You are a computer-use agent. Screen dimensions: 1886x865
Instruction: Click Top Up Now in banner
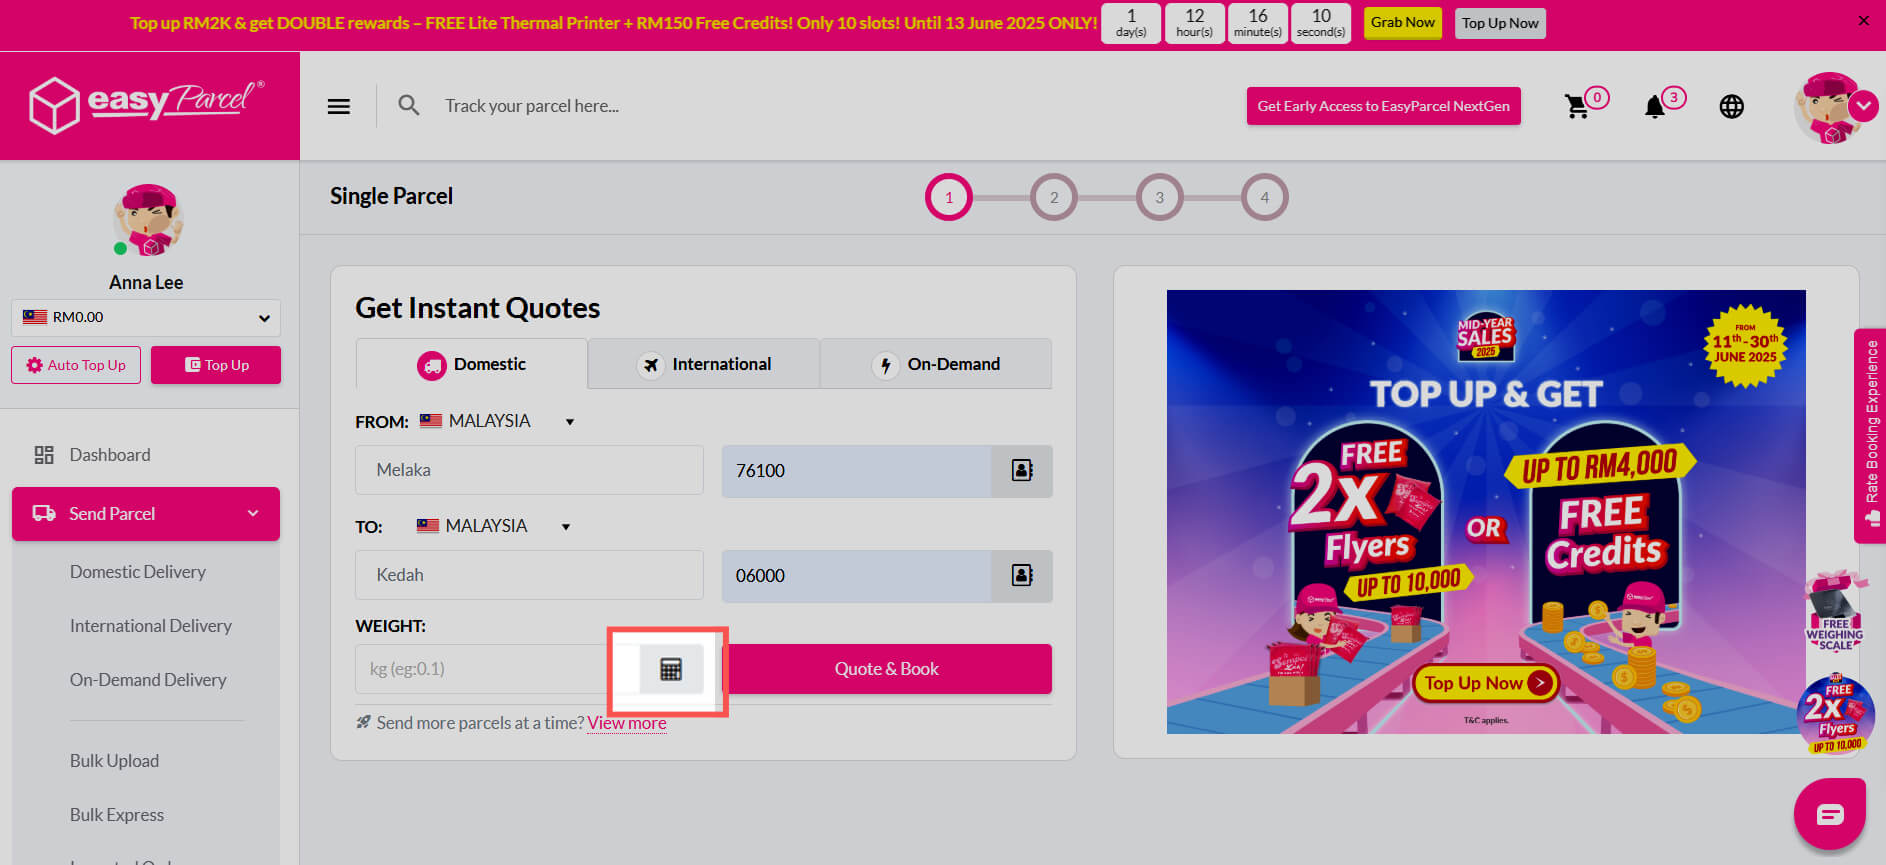coord(1500,23)
